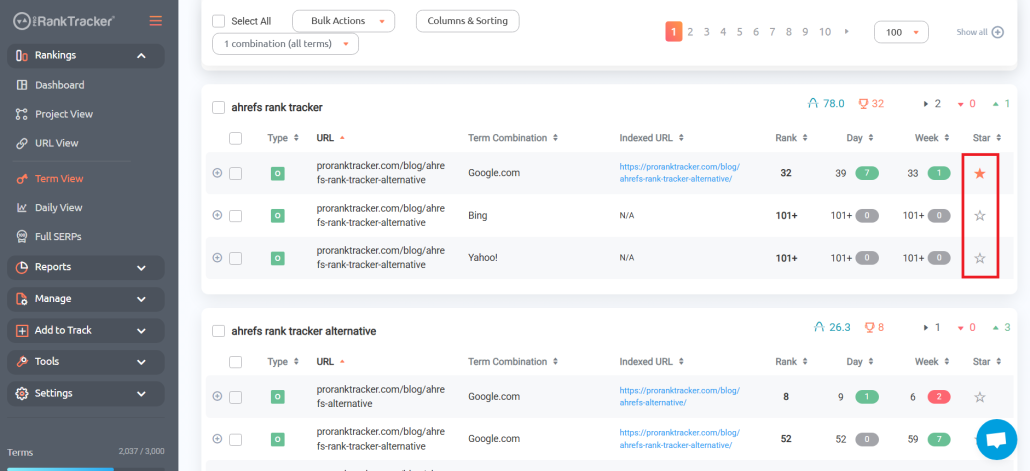Tick the checkbox in rank 52 row

tap(235, 439)
